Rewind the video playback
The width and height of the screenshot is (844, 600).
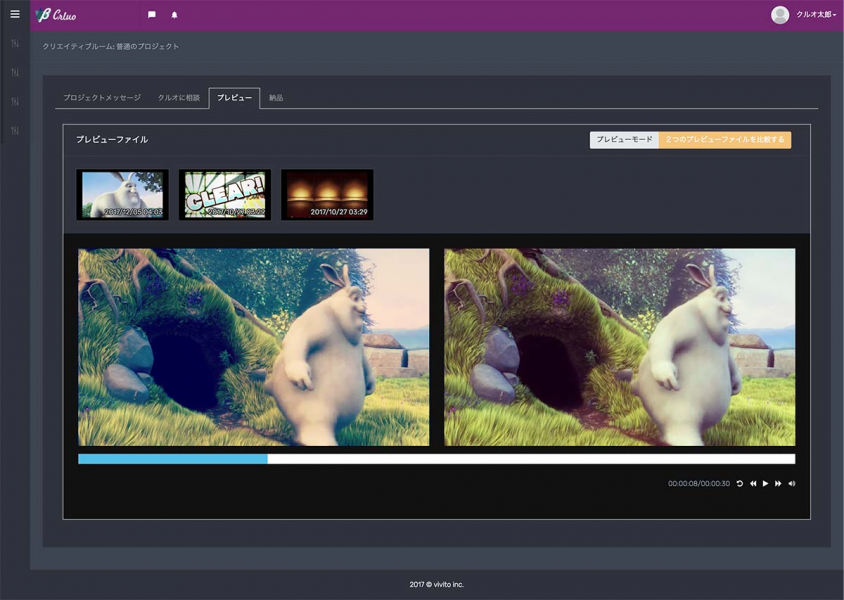pos(753,484)
